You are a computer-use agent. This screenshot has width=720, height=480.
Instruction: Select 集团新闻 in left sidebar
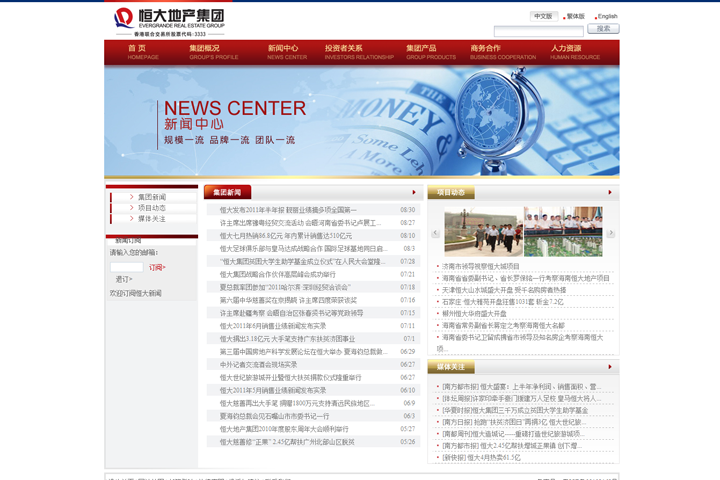tap(152, 197)
